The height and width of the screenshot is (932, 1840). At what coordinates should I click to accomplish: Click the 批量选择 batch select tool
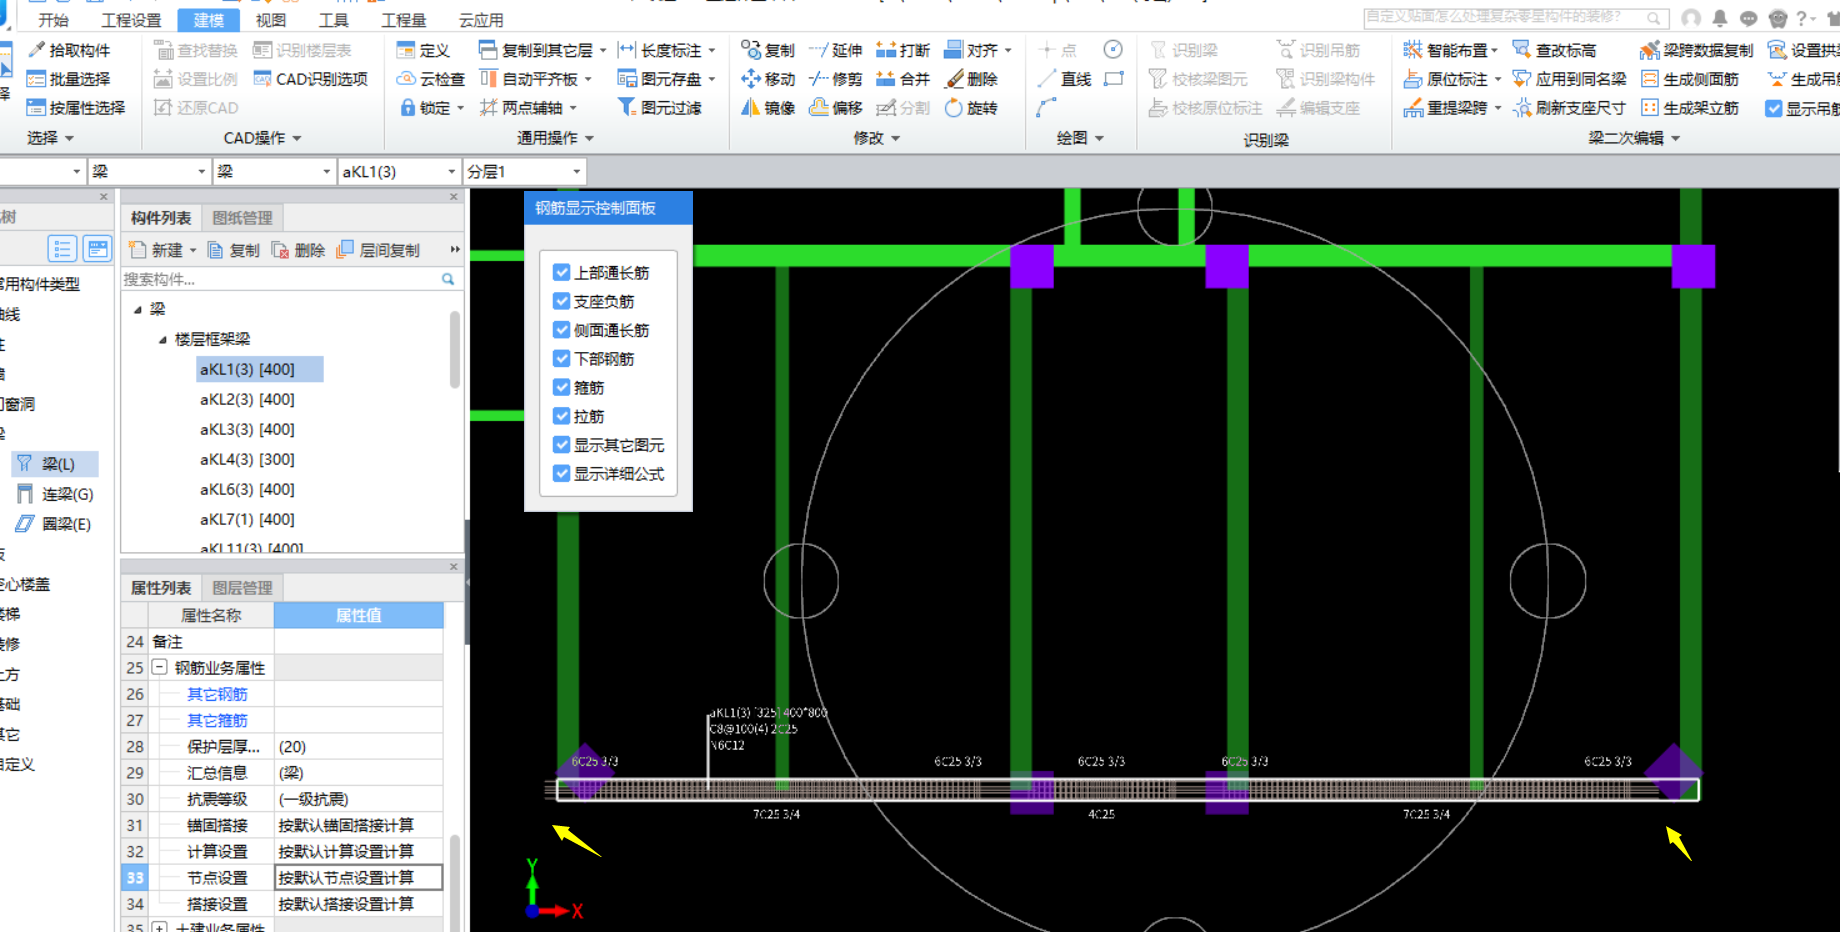[69, 79]
